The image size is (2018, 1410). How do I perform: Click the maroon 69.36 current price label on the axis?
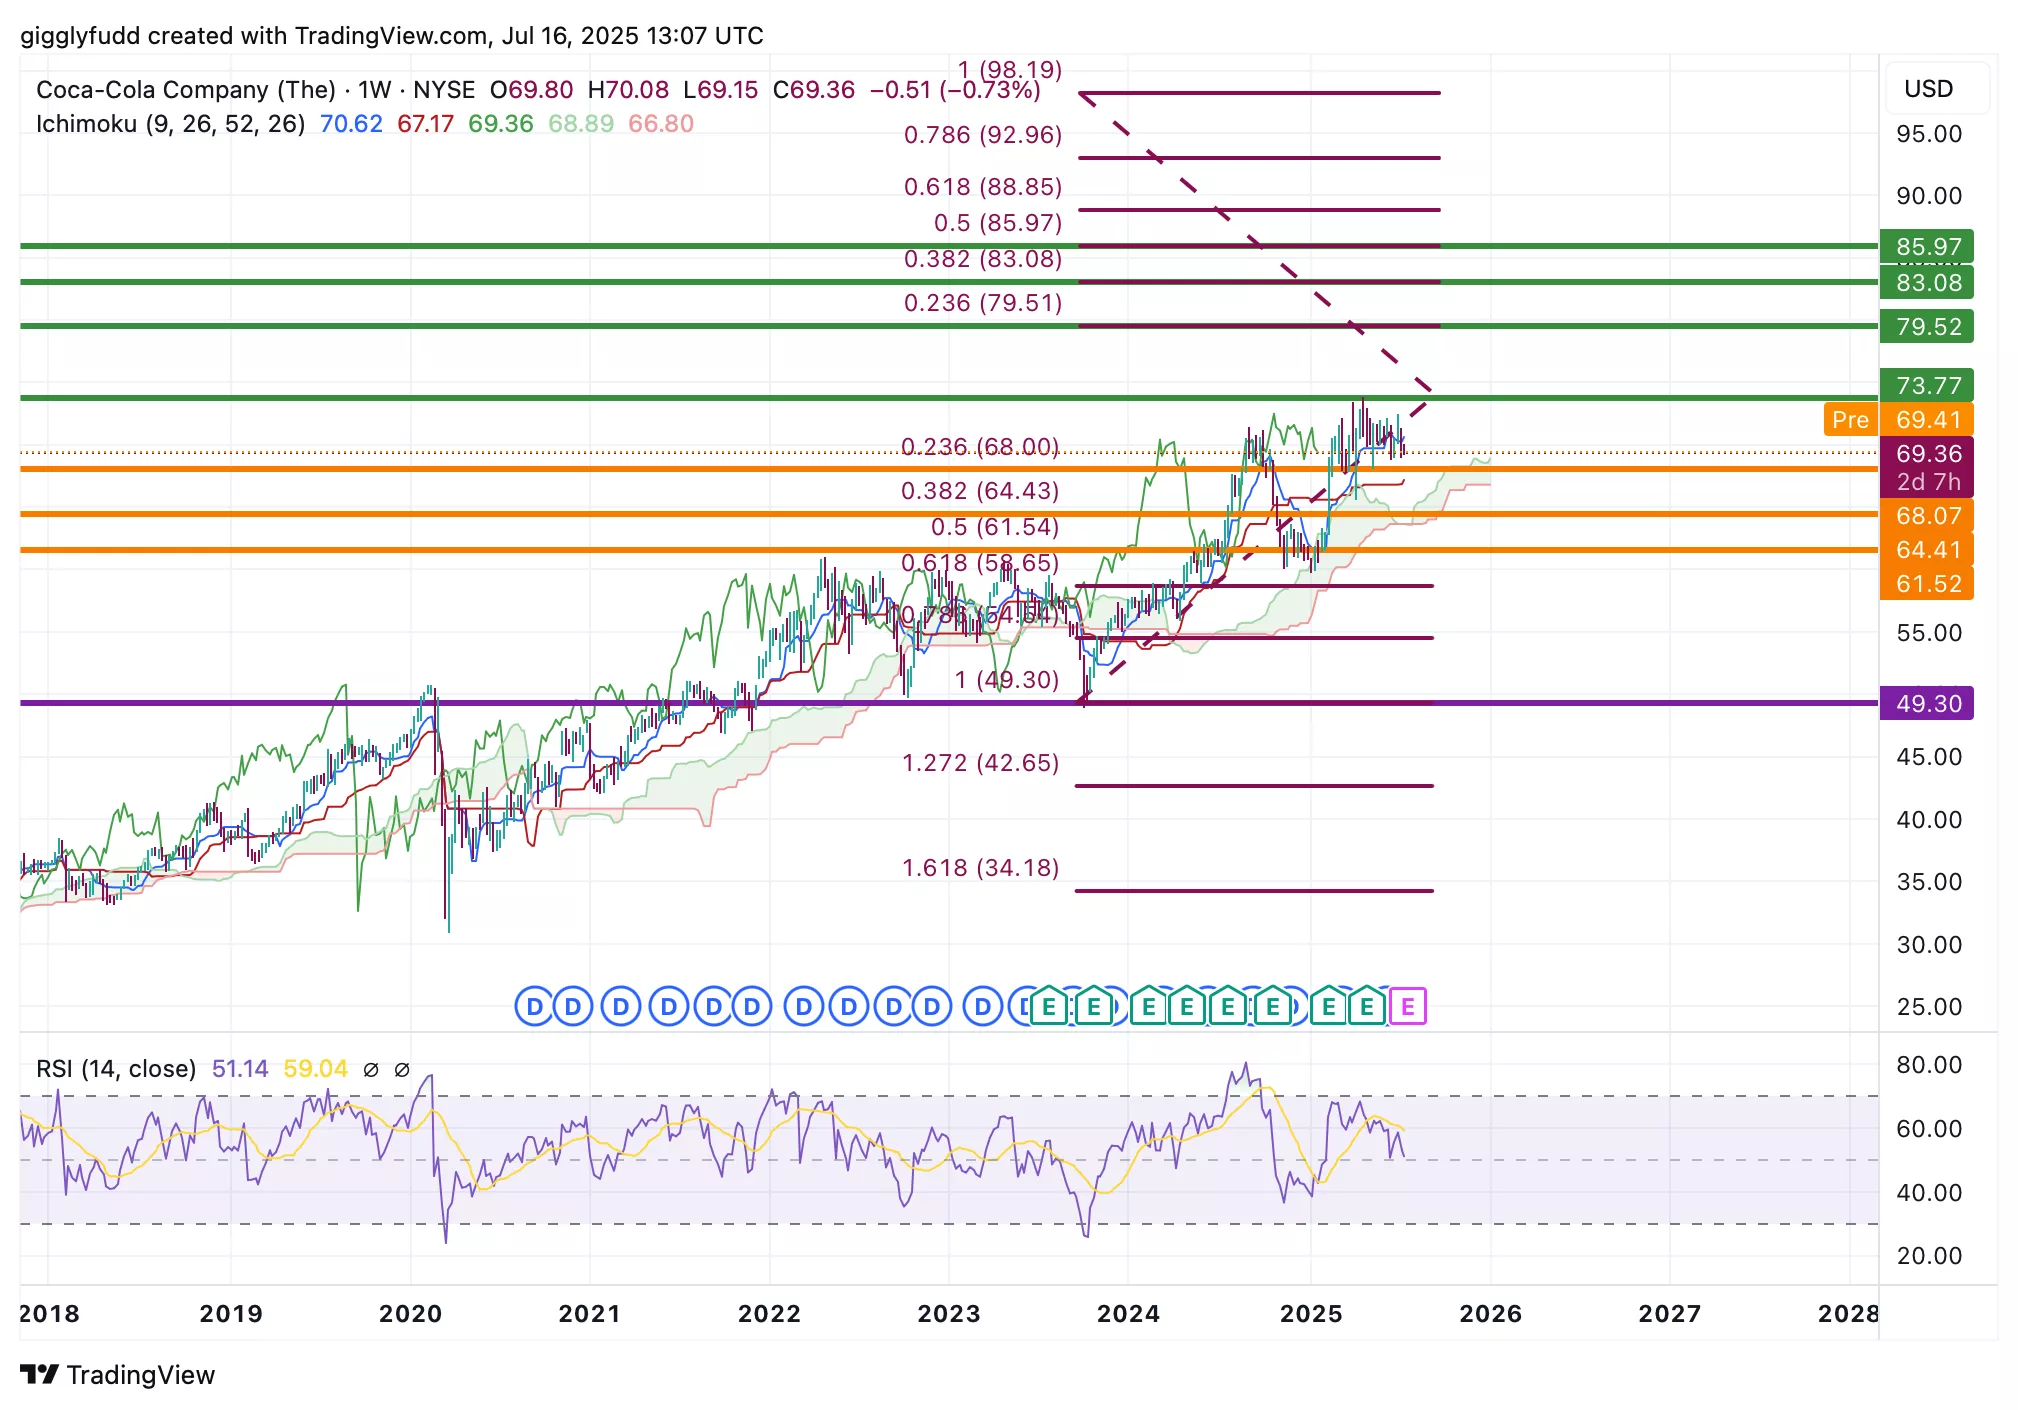pos(1928,454)
